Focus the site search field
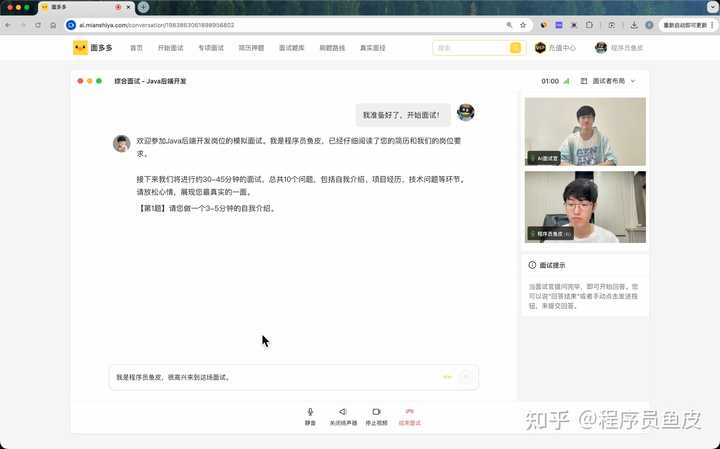 (471, 48)
